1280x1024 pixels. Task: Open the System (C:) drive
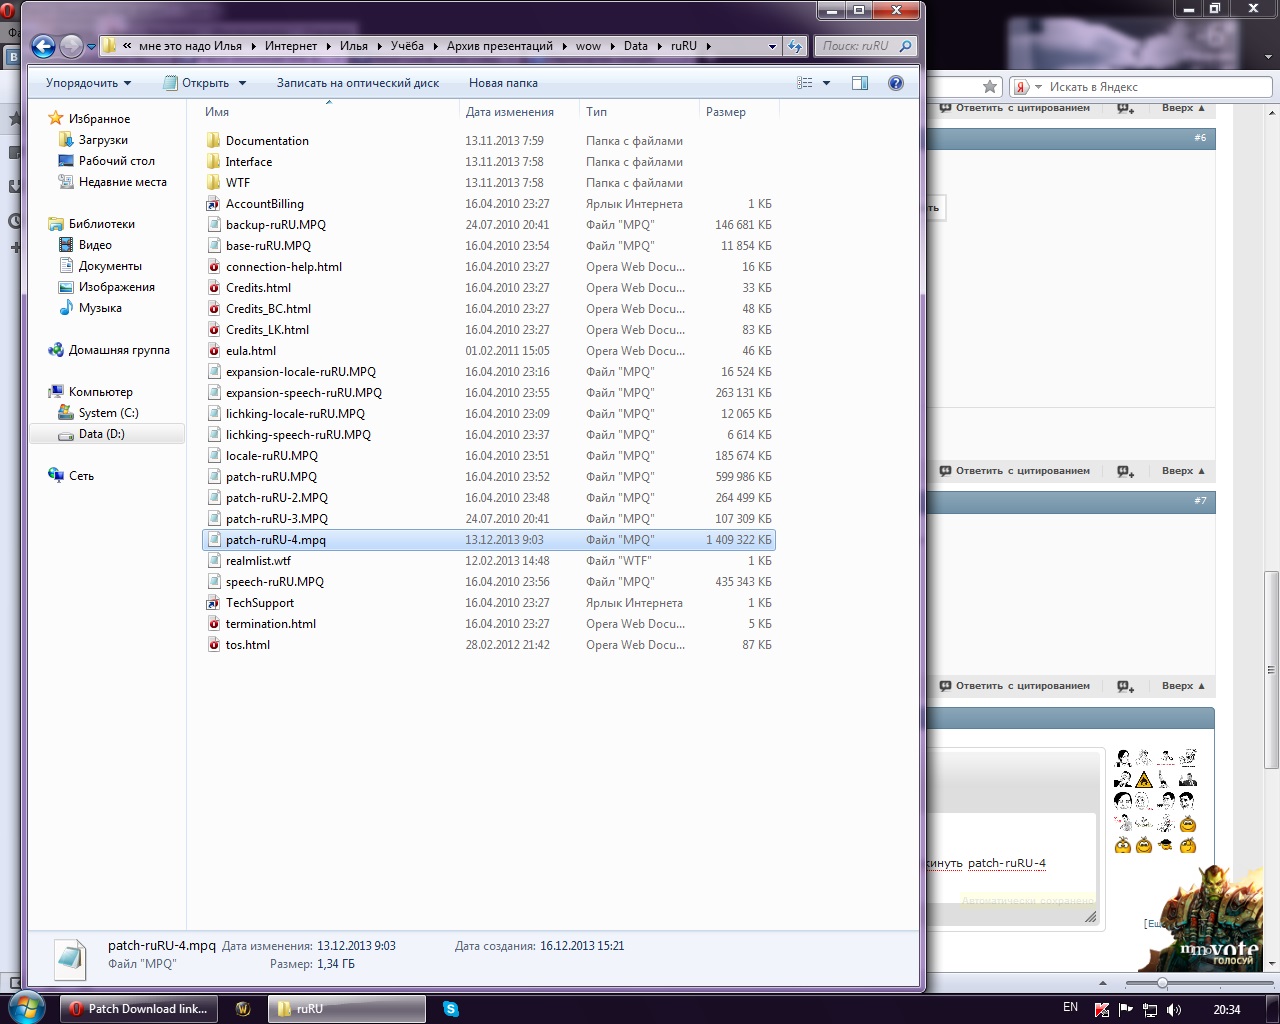point(108,413)
